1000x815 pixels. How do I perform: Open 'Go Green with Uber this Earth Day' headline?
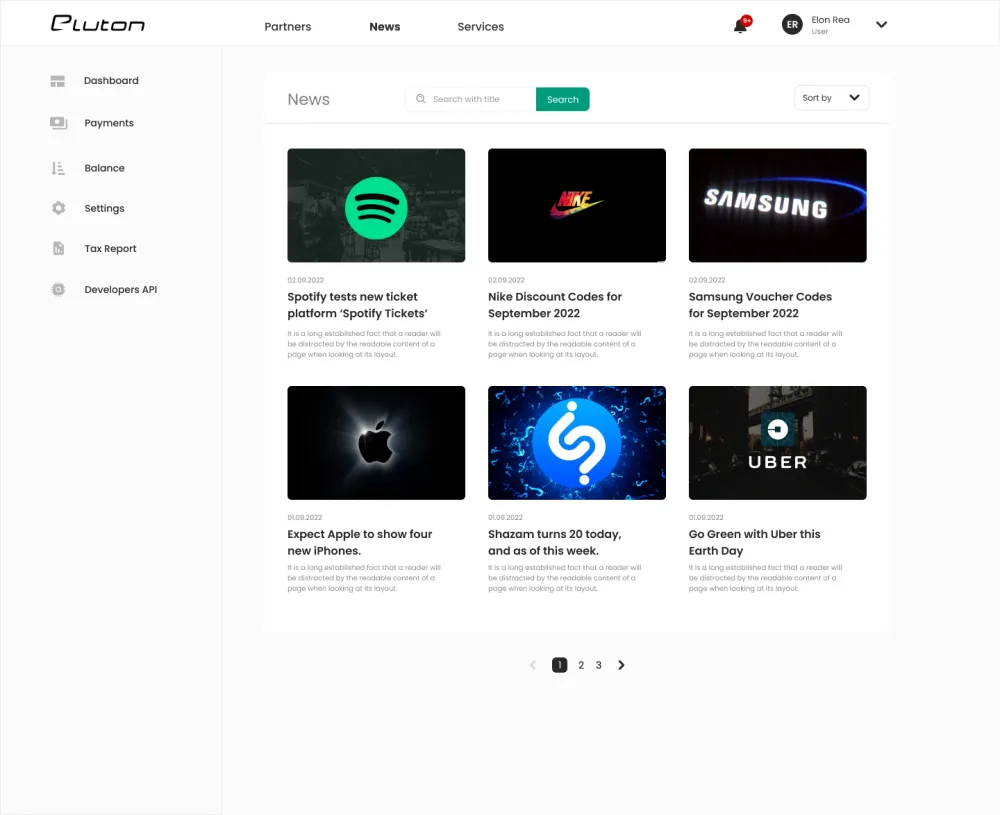pos(754,542)
